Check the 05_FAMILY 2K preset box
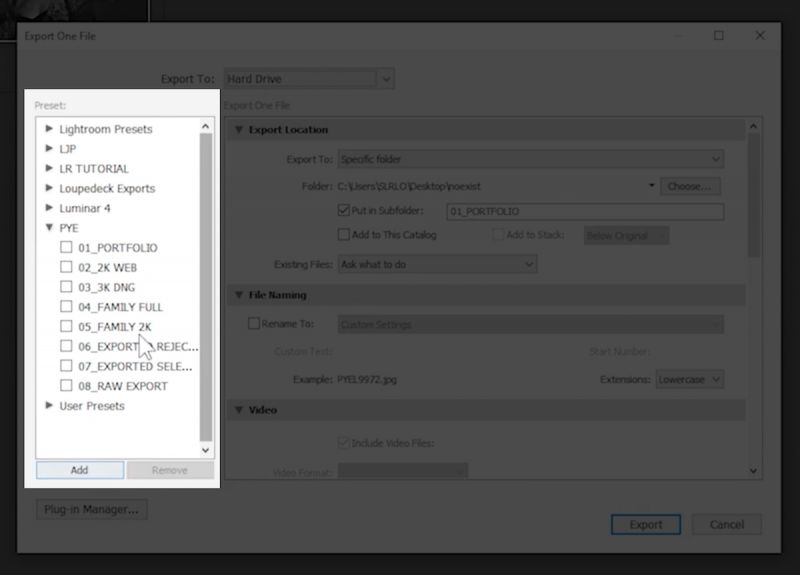The width and height of the screenshot is (800, 575). pyautogui.click(x=66, y=326)
